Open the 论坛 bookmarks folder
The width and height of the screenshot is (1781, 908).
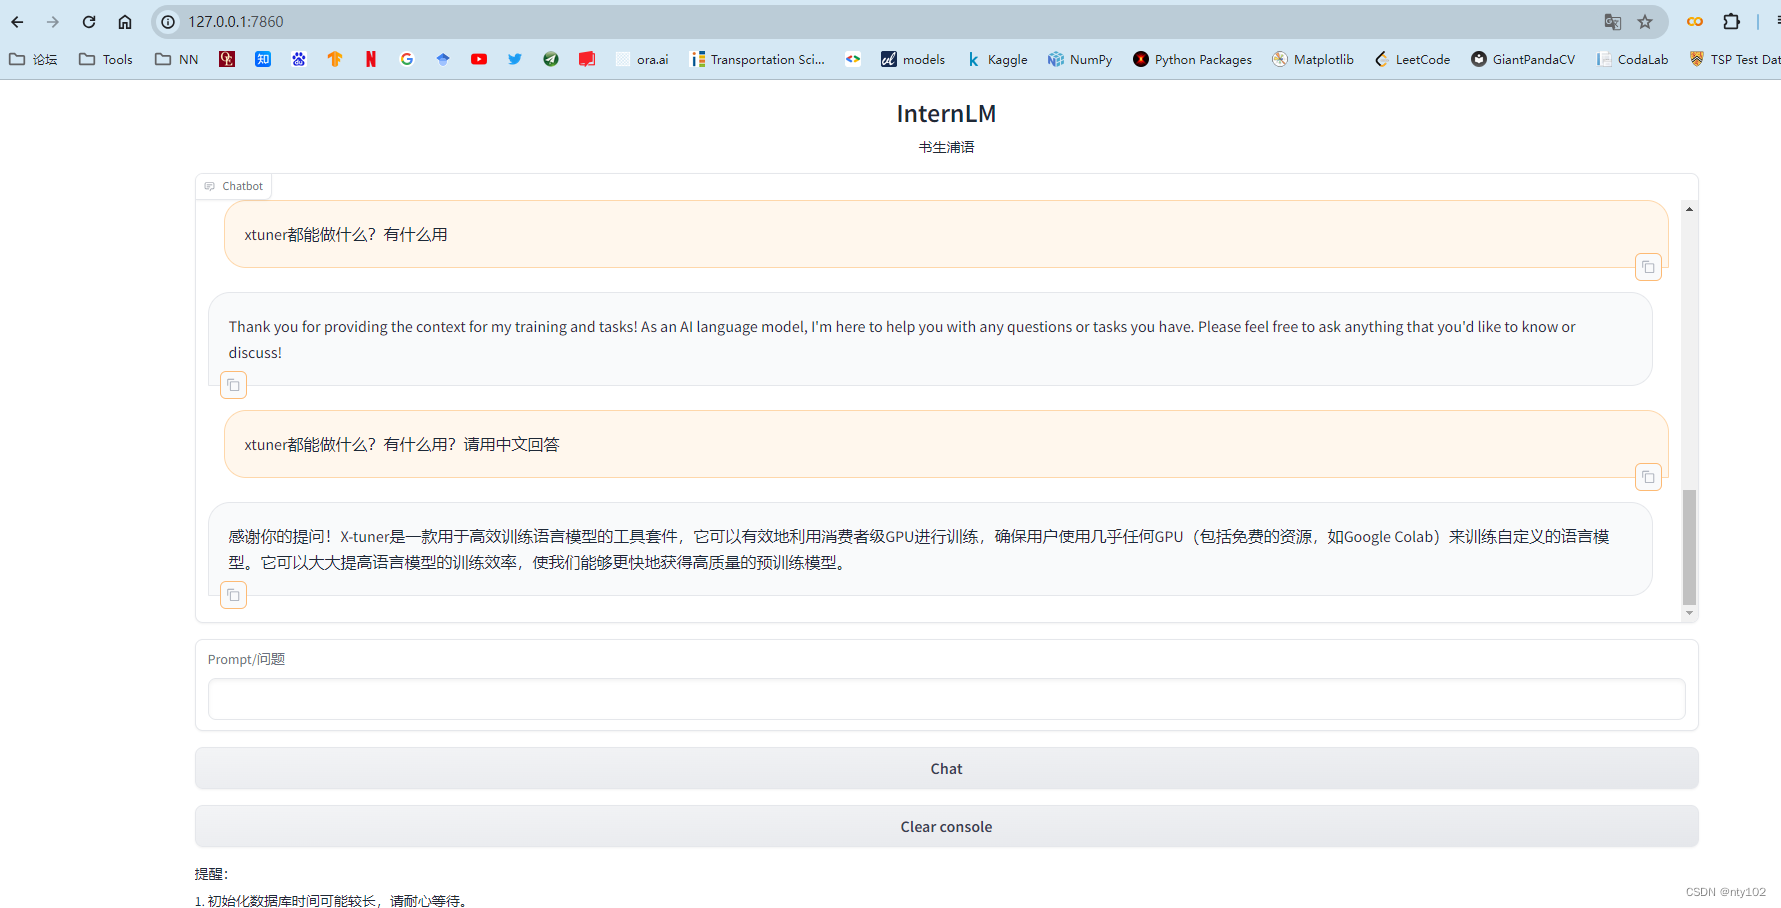pos(34,60)
